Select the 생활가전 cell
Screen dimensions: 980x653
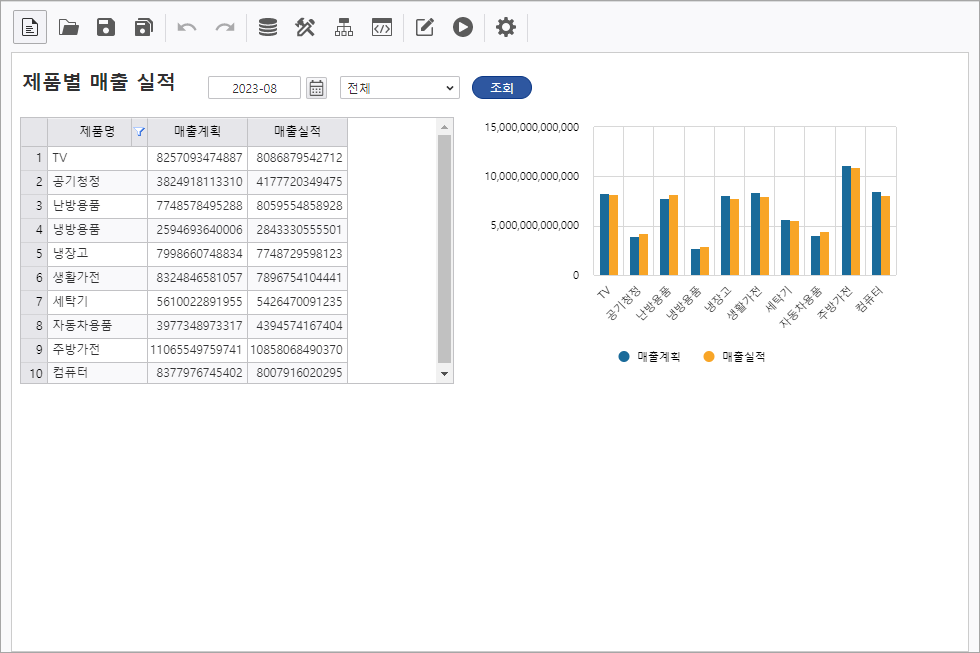click(98, 278)
